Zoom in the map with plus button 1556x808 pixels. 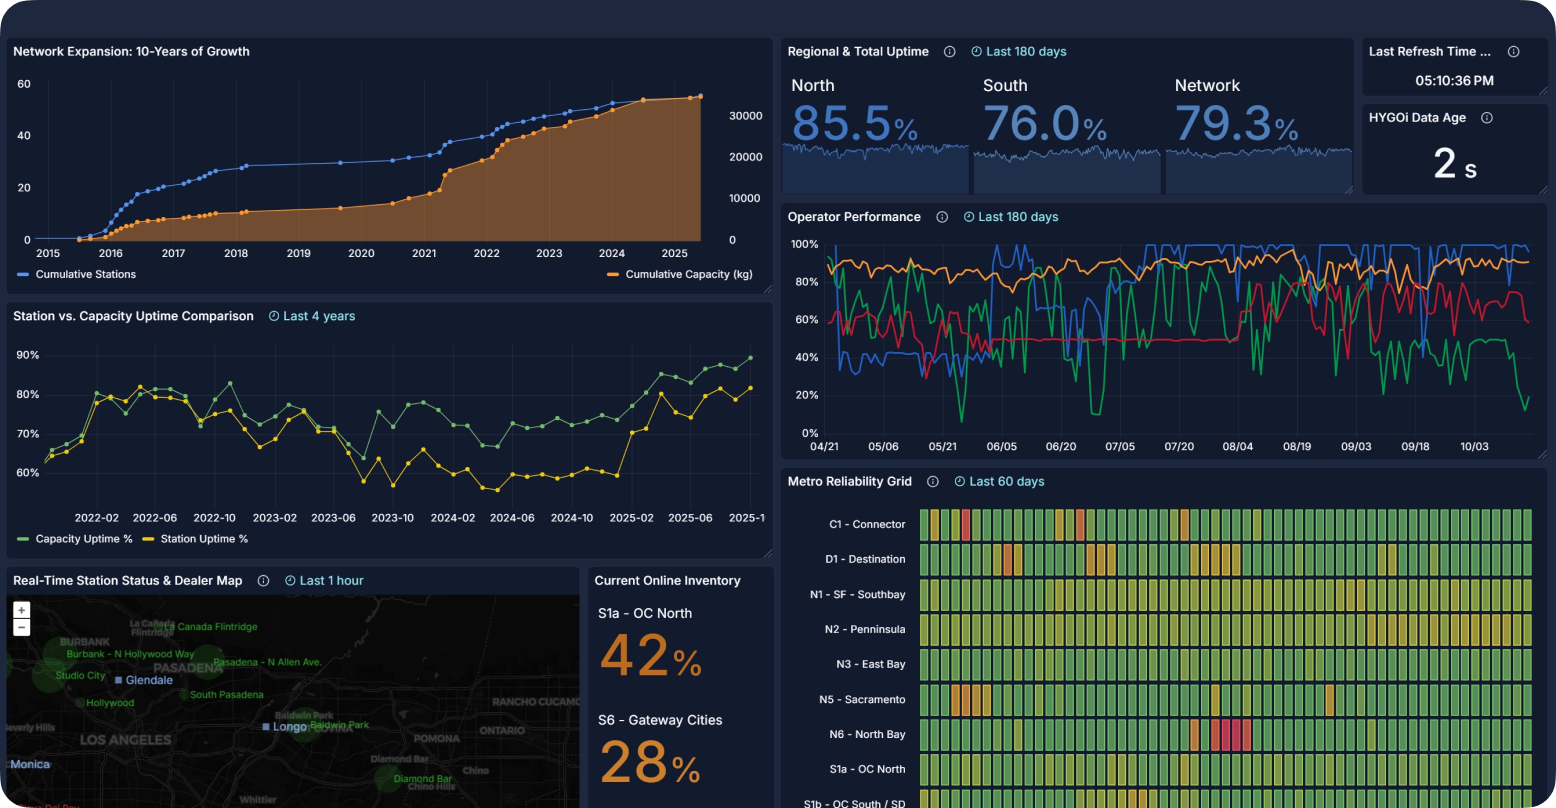coord(22,610)
